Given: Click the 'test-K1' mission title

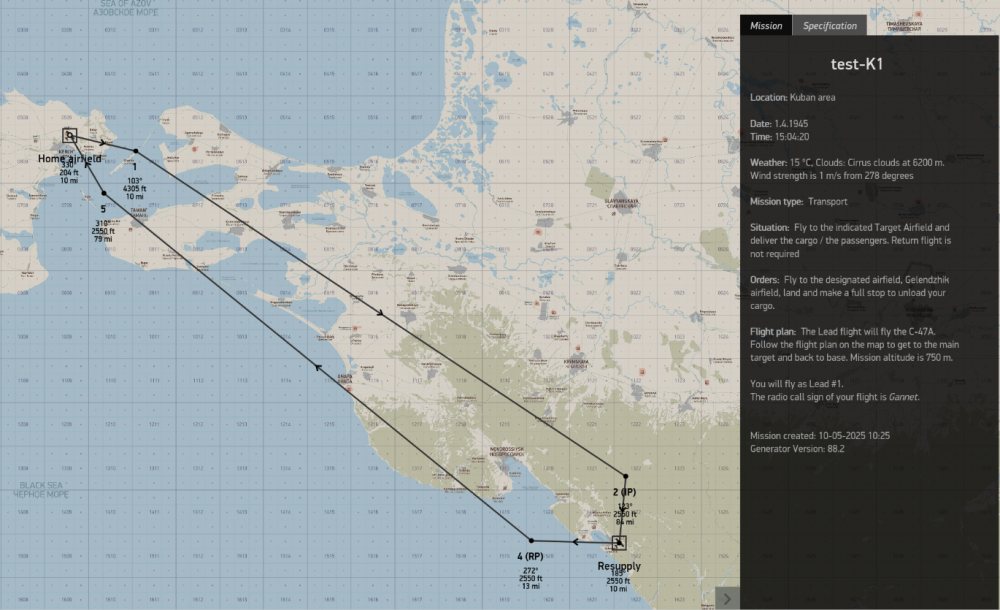Looking at the screenshot, I should click(x=857, y=64).
